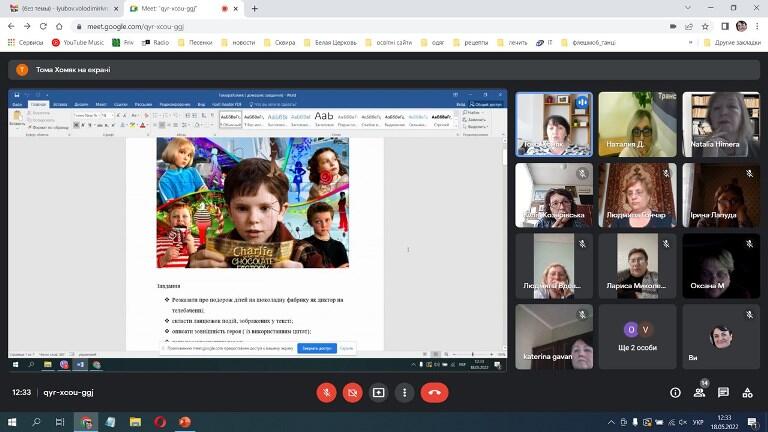This screenshot has width=768, height=432.
Task: Expand the освітні сайти bookmark folder
Action: 389,43
